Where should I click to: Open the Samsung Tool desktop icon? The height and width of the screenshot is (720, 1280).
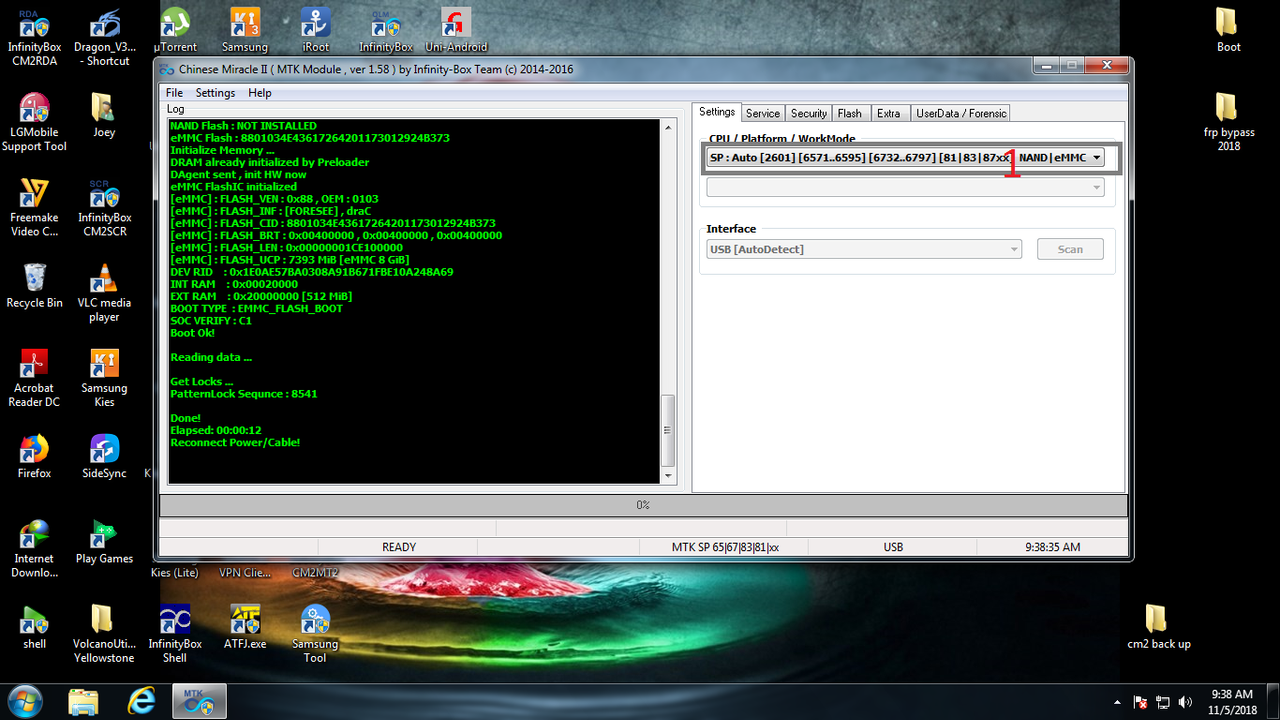pos(315,634)
